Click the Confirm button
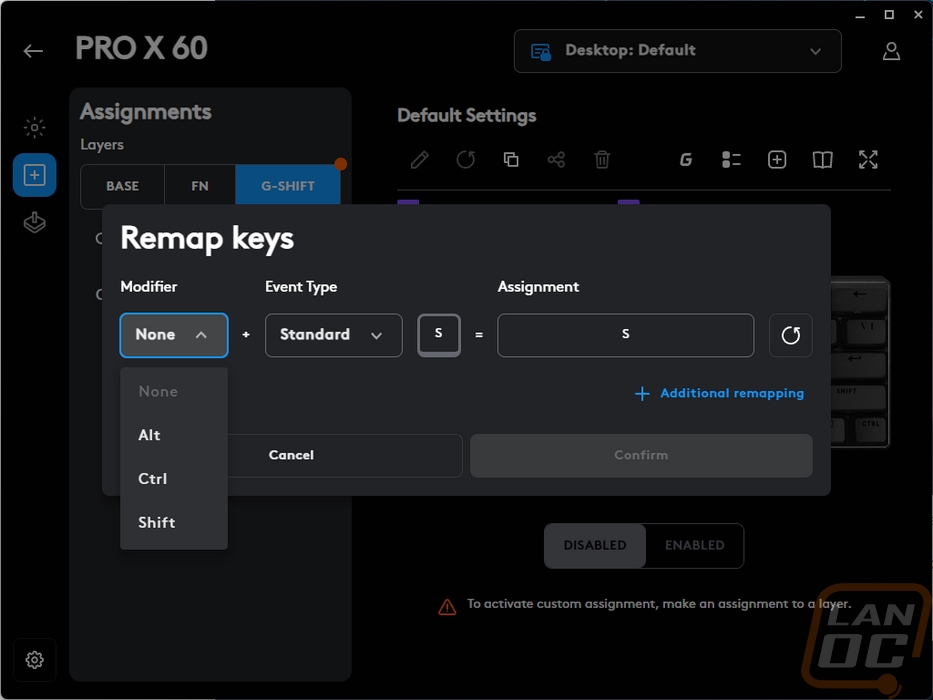The width and height of the screenshot is (933, 700). pos(641,455)
